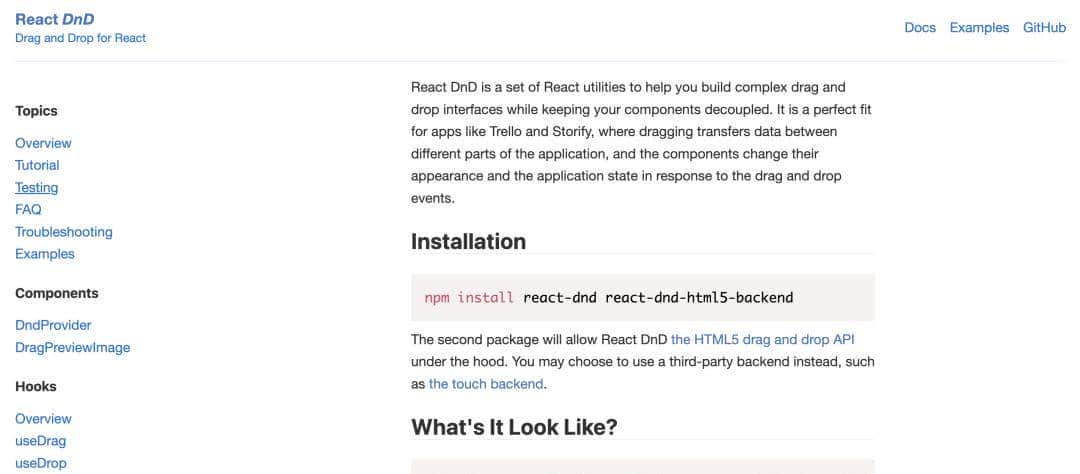The width and height of the screenshot is (1080, 474).
Task: Go to the GitHub link in header
Action: point(1044,28)
